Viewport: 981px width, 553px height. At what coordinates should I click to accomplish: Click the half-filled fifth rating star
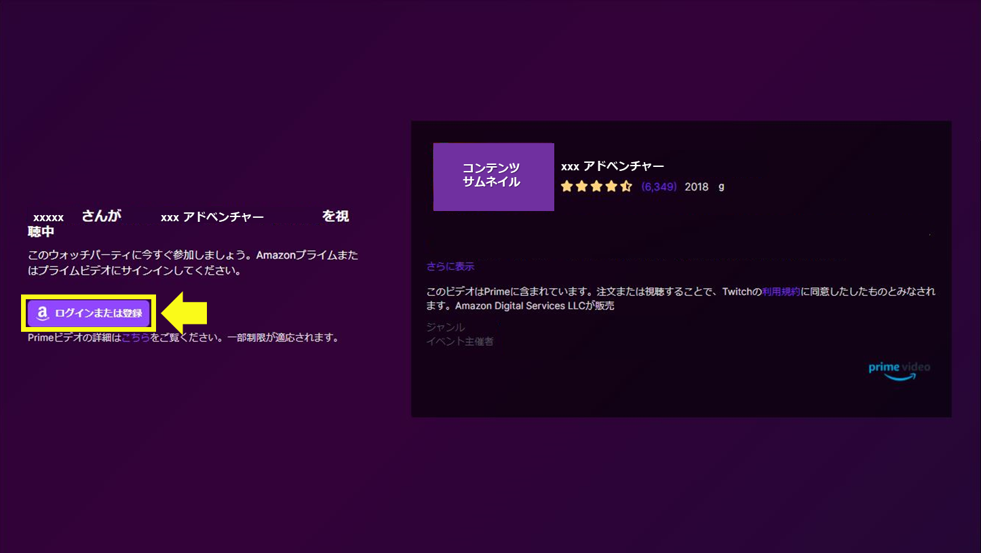(627, 186)
